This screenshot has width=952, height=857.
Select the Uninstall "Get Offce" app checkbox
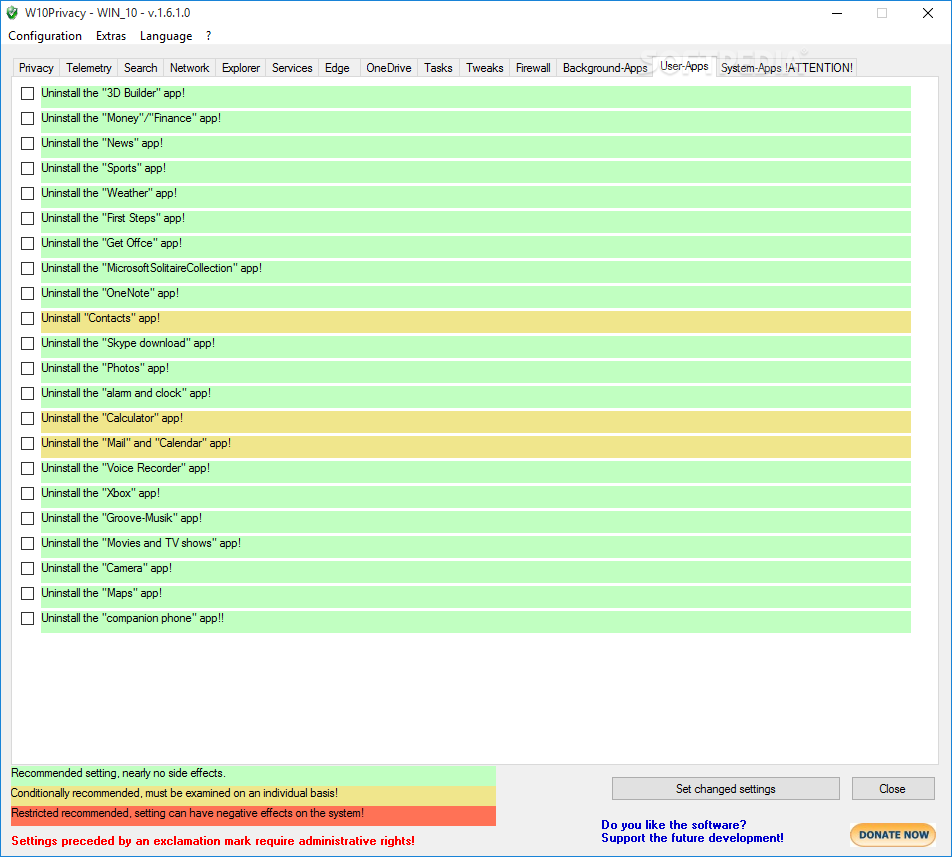[27, 243]
